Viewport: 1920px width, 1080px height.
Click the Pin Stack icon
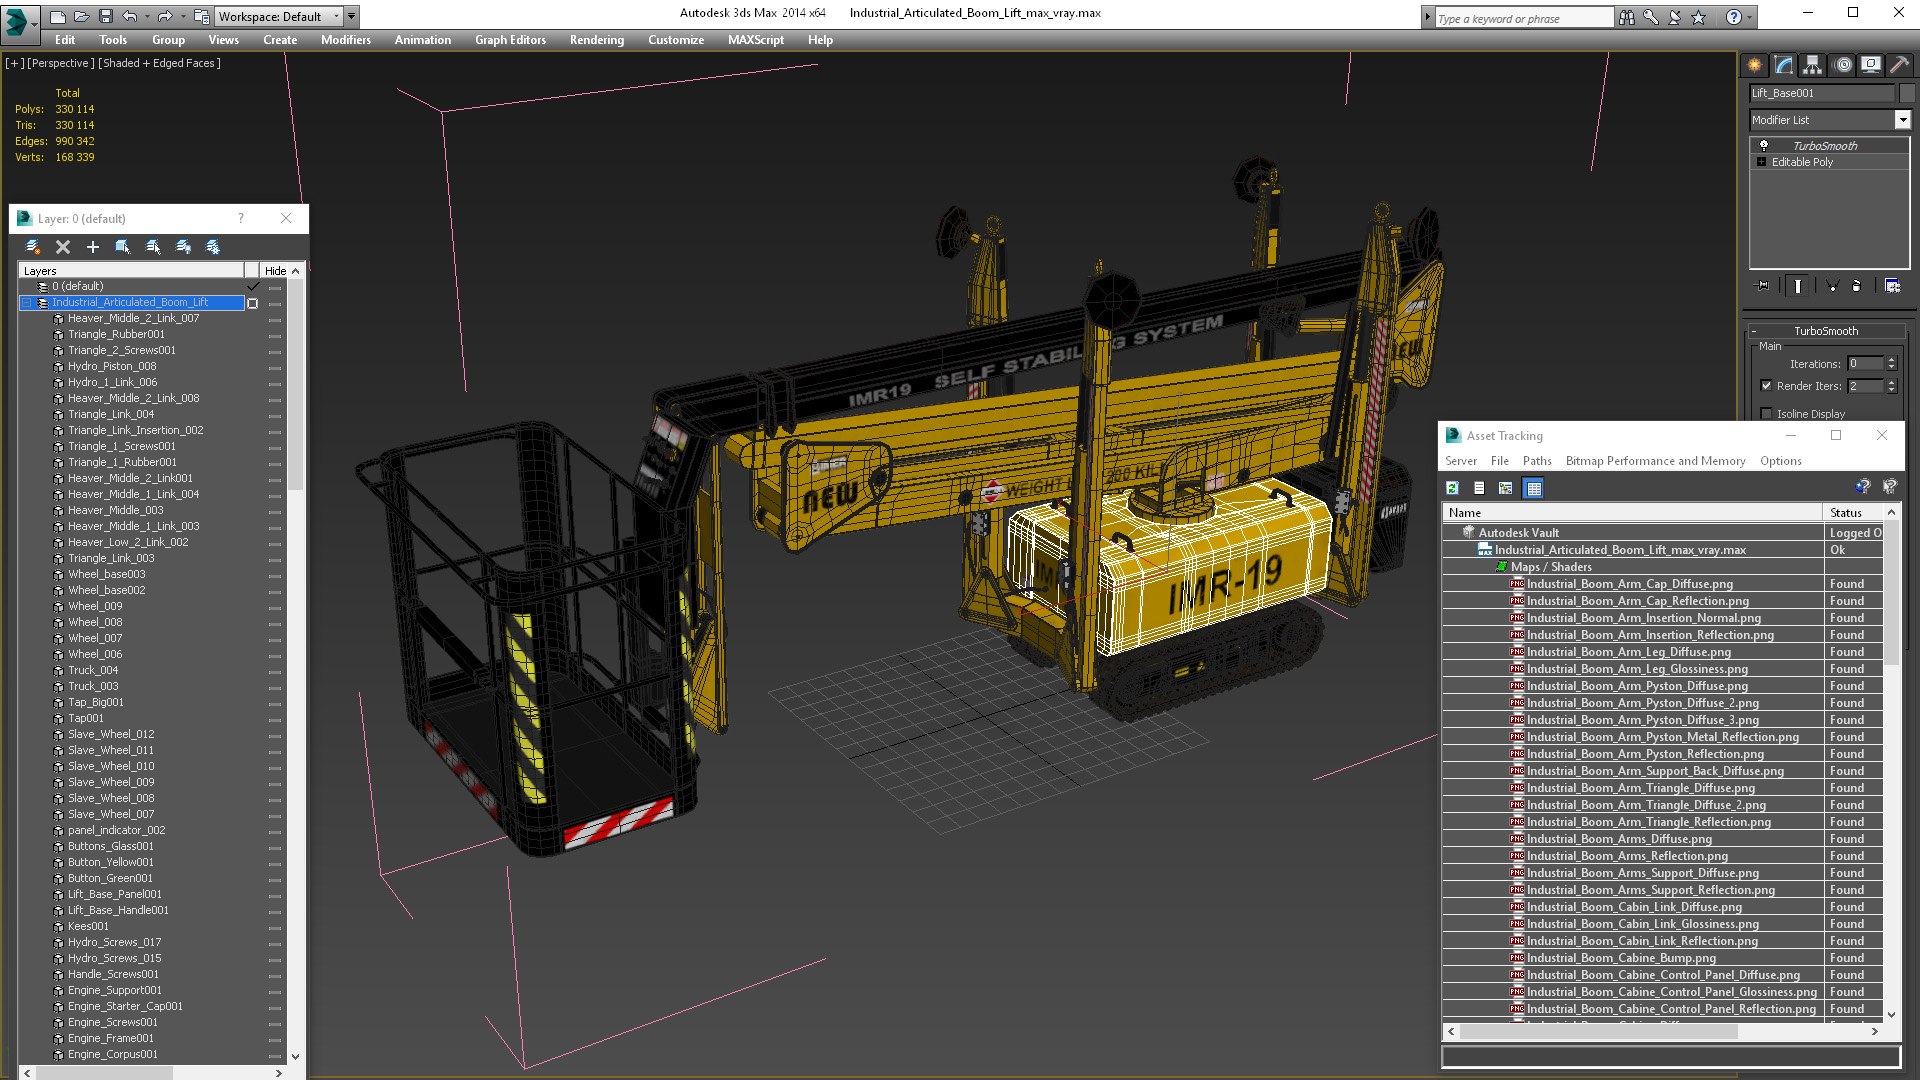click(x=1763, y=286)
